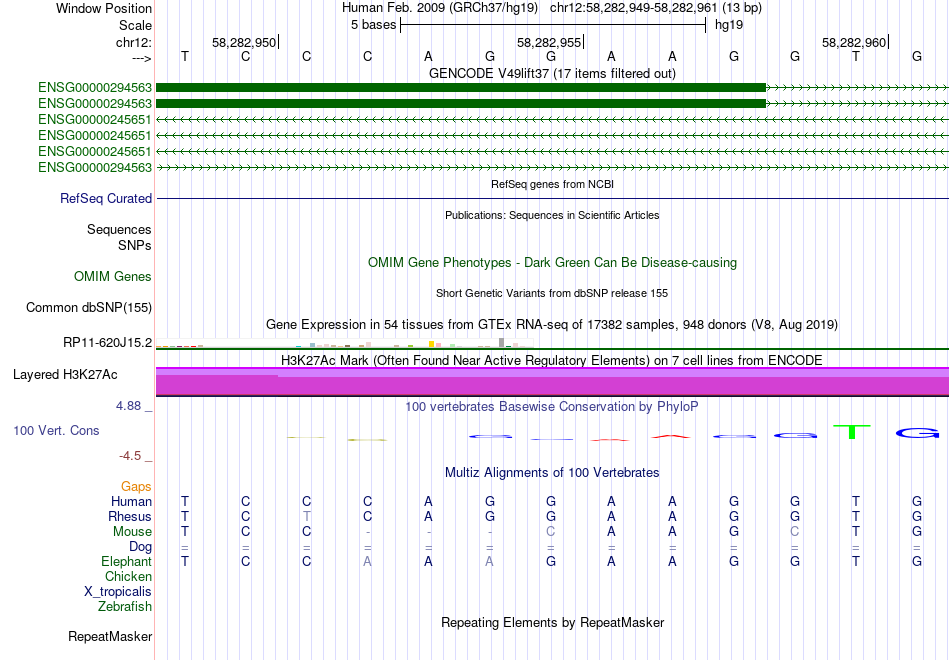Click the Gaps row label
Screen dimensions: 950x660
pyautogui.click(x=136, y=486)
